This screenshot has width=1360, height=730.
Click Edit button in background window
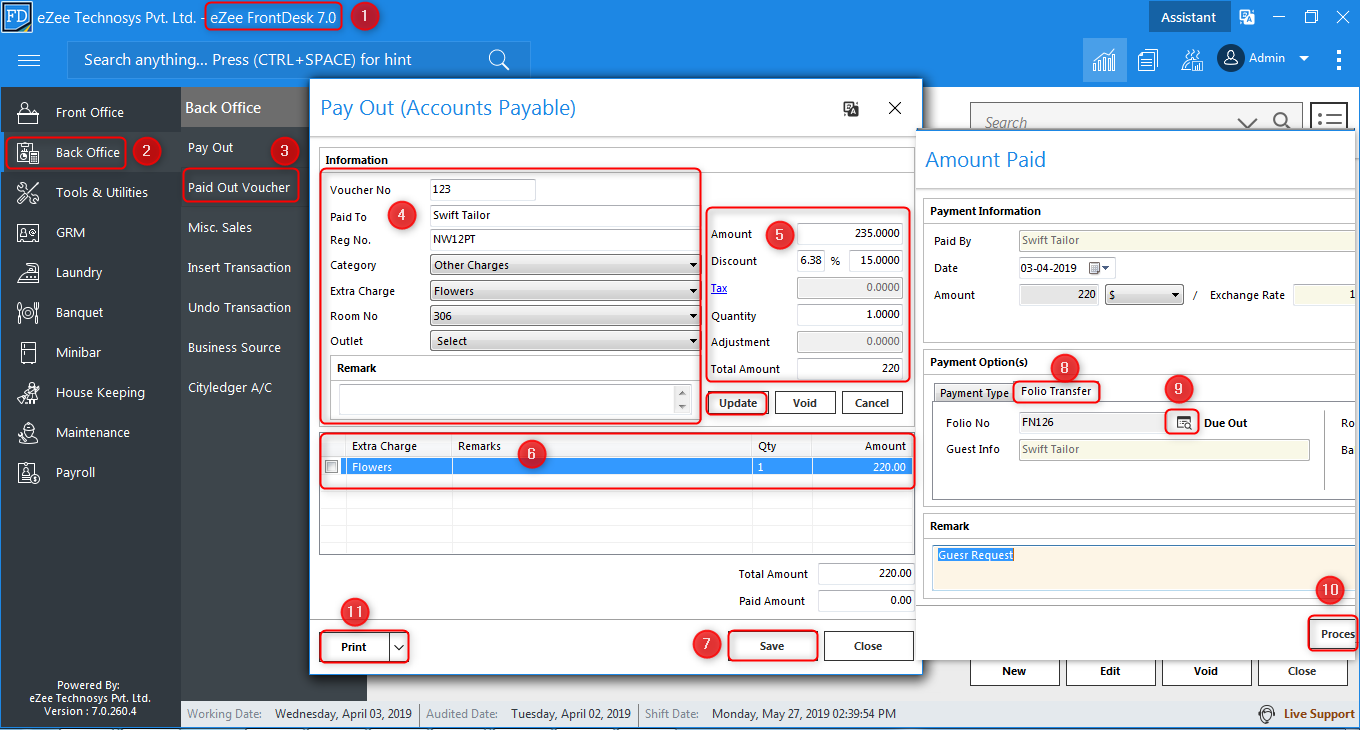click(x=1110, y=671)
